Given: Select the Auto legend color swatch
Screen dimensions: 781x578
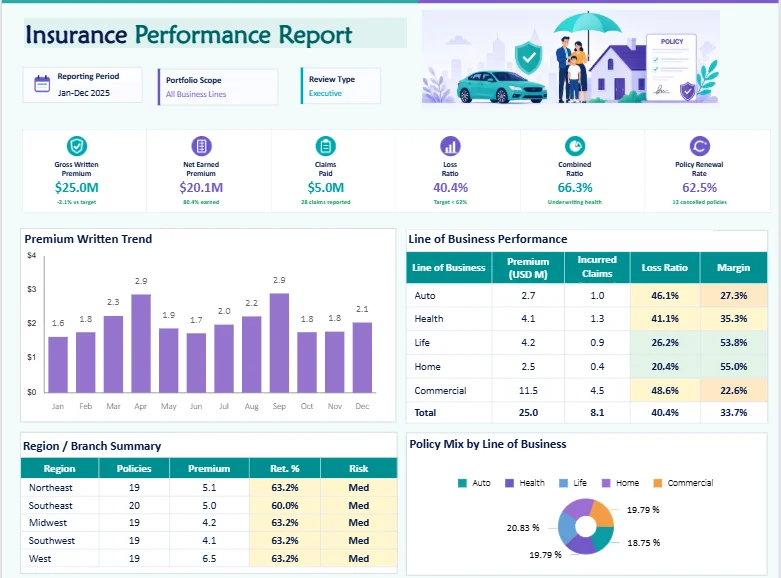Looking at the screenshot, I should (x=462, y=483).
